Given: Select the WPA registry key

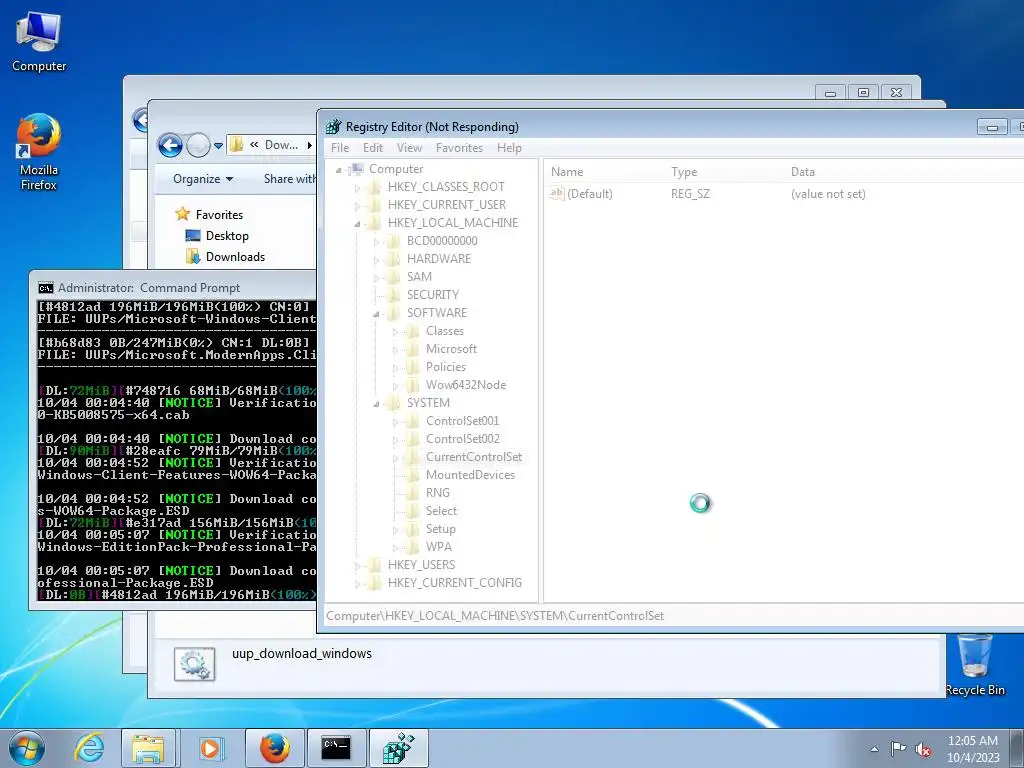Looking at the screenshot, I should (438, 547).
